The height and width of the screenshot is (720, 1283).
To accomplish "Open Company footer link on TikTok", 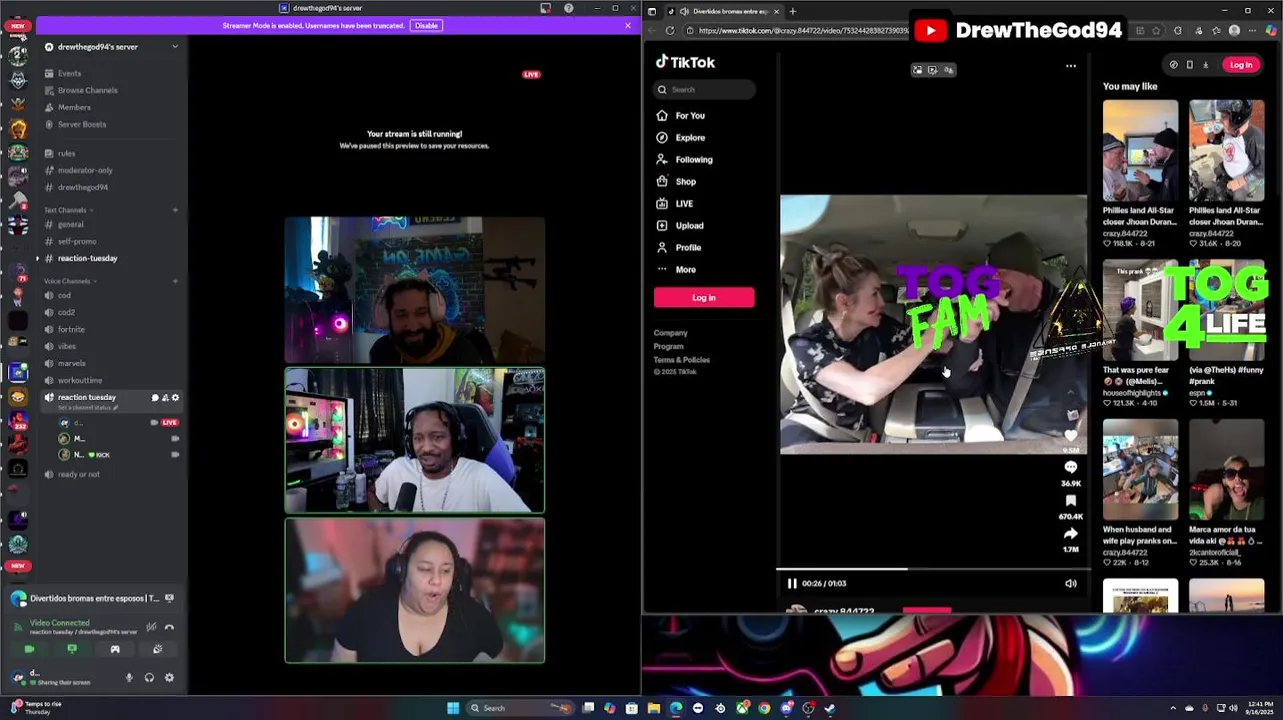I will (670, 333).
